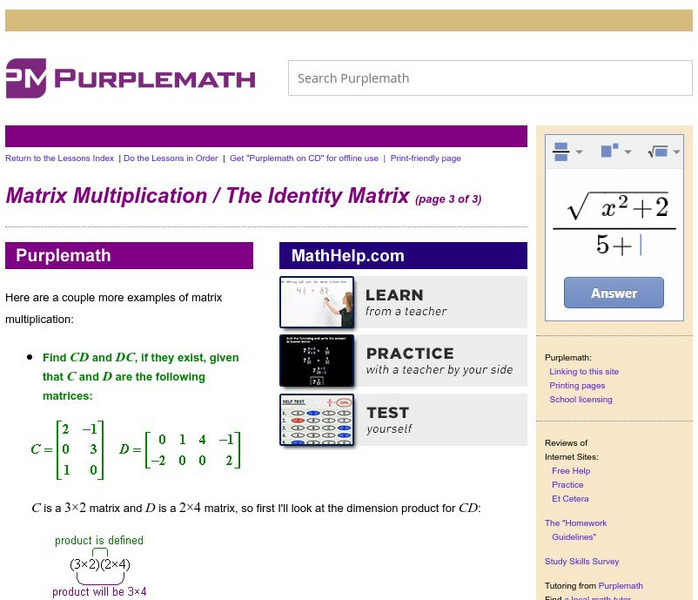Click the purple Purplemath section header
The image size is (698, 600).
point(129,255)
